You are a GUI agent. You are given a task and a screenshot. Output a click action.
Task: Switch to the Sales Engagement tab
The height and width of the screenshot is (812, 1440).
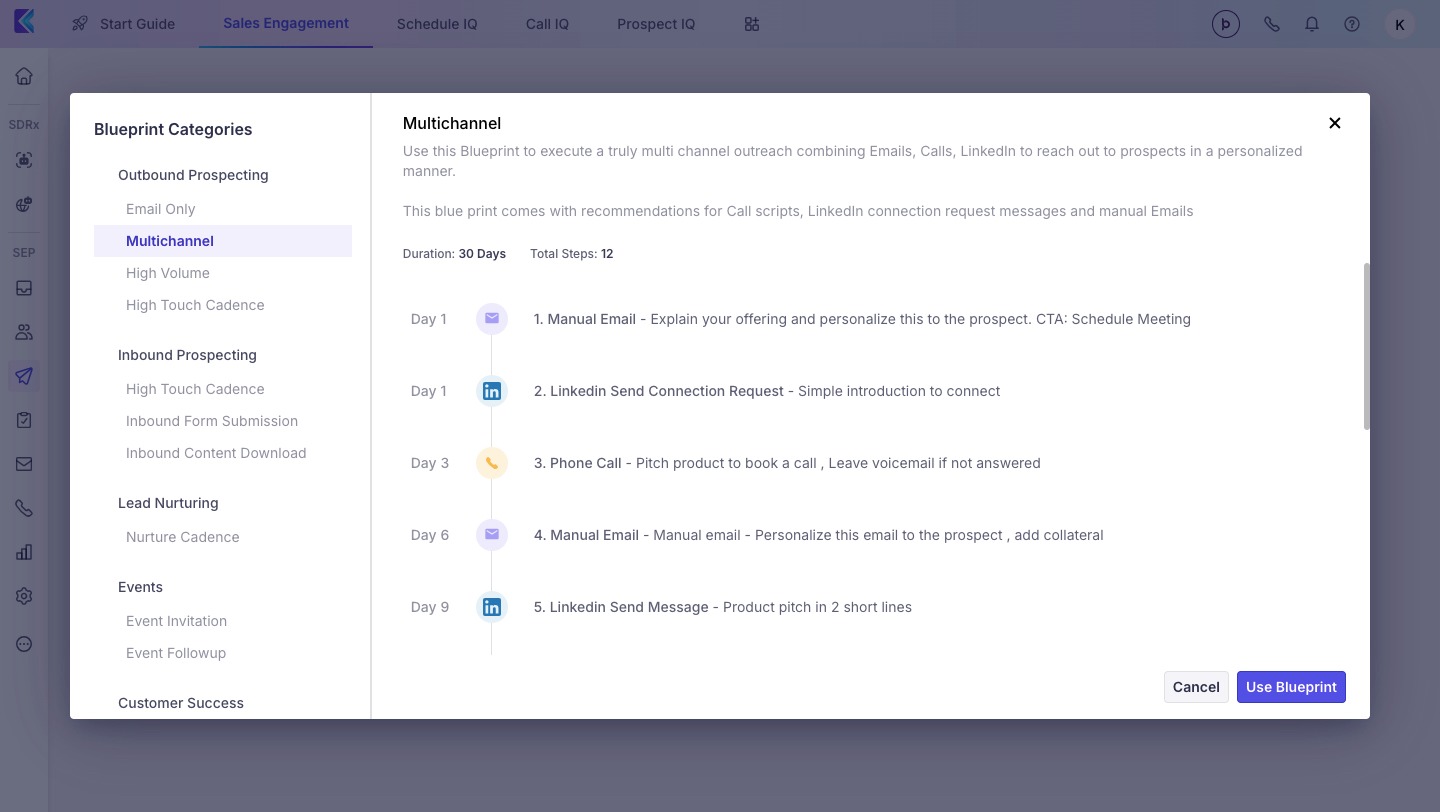(x=286, y=23)
